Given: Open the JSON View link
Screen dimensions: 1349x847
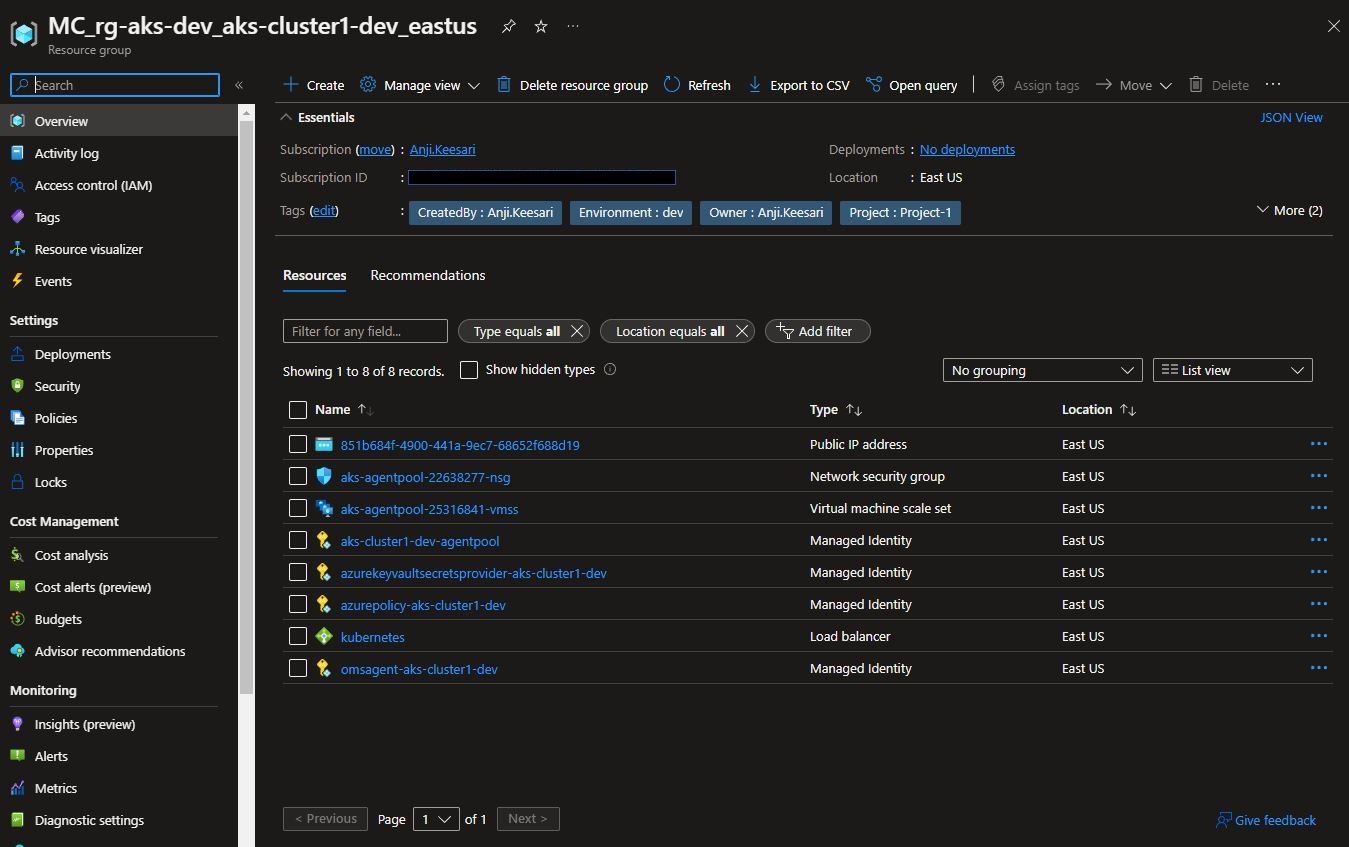Looking at the screenshot, I should click(x=1291, y=117).
